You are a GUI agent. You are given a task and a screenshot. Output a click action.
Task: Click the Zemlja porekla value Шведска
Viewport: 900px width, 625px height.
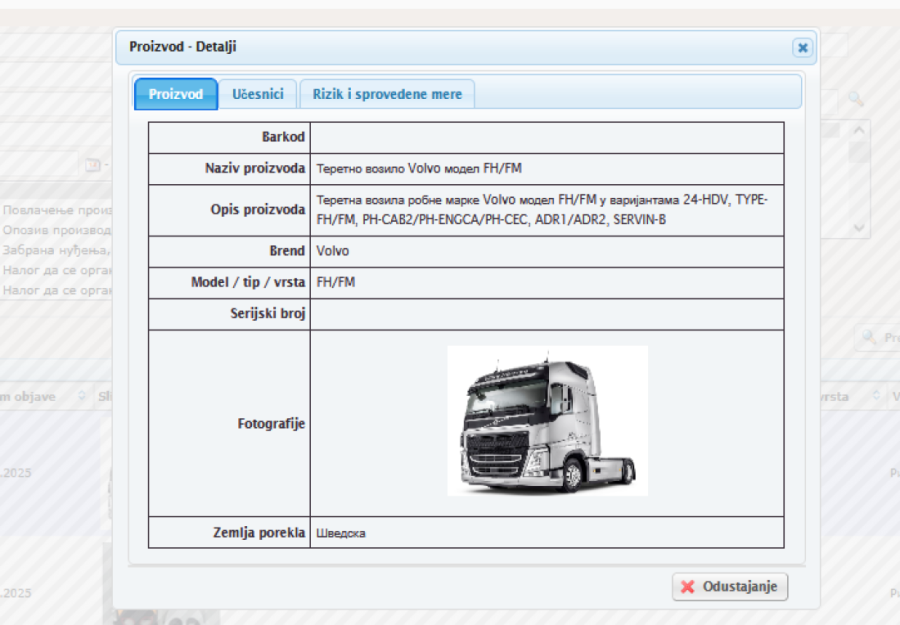point(341,533)
